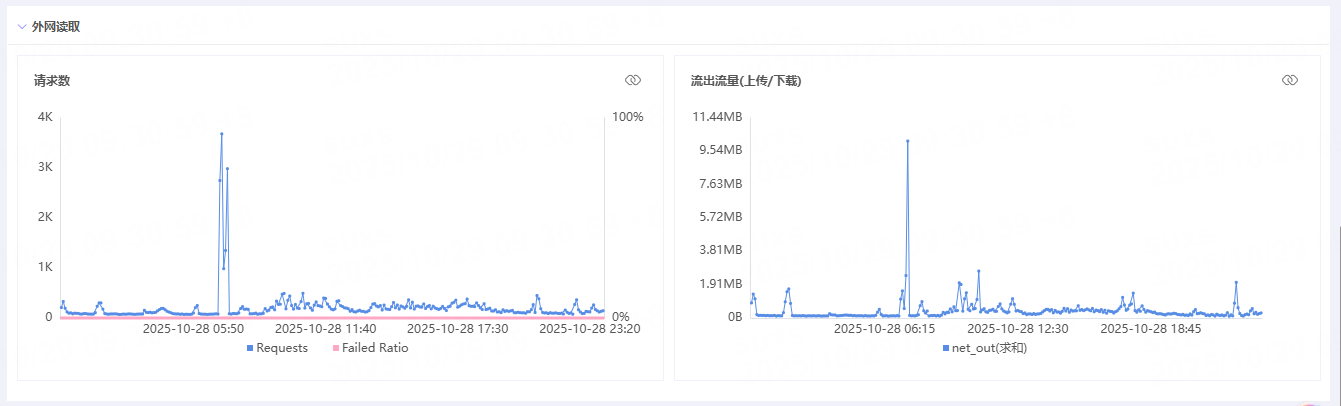1341x406 pixels.
Task: Click the 2025-10-28 23:20 axis label
Action: (x=590, y=328)
